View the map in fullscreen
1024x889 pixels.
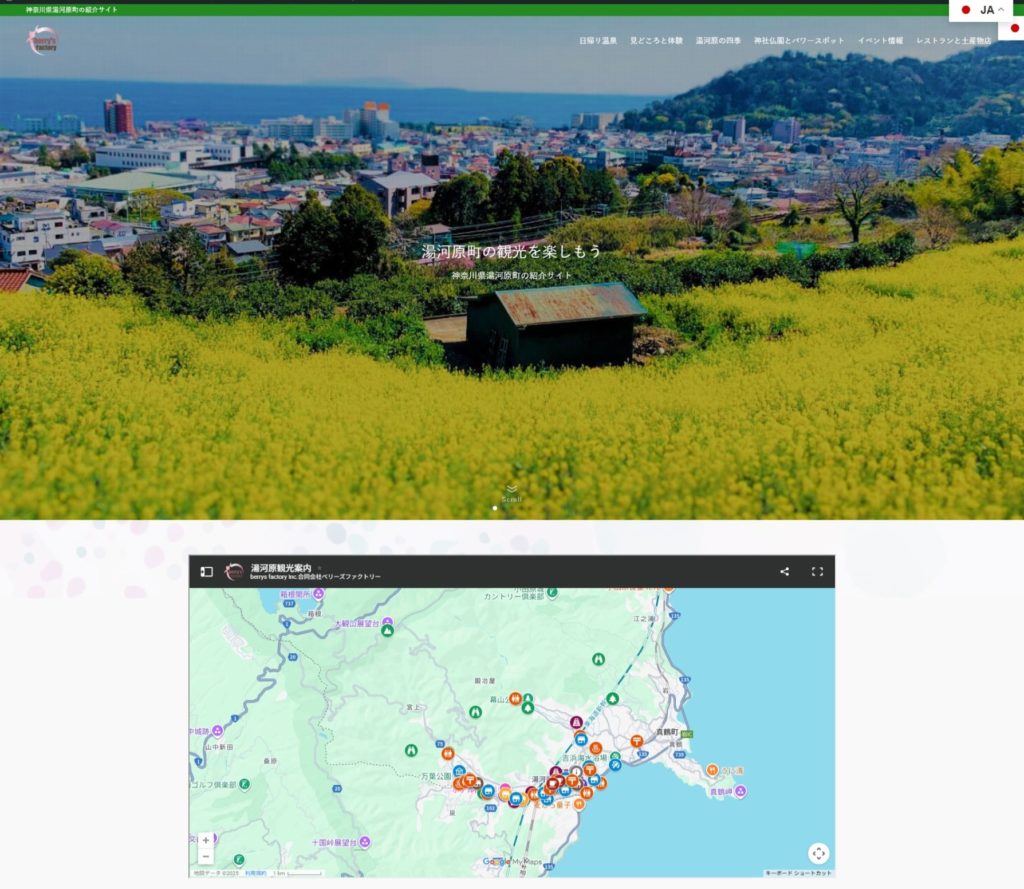pos(817,572)
